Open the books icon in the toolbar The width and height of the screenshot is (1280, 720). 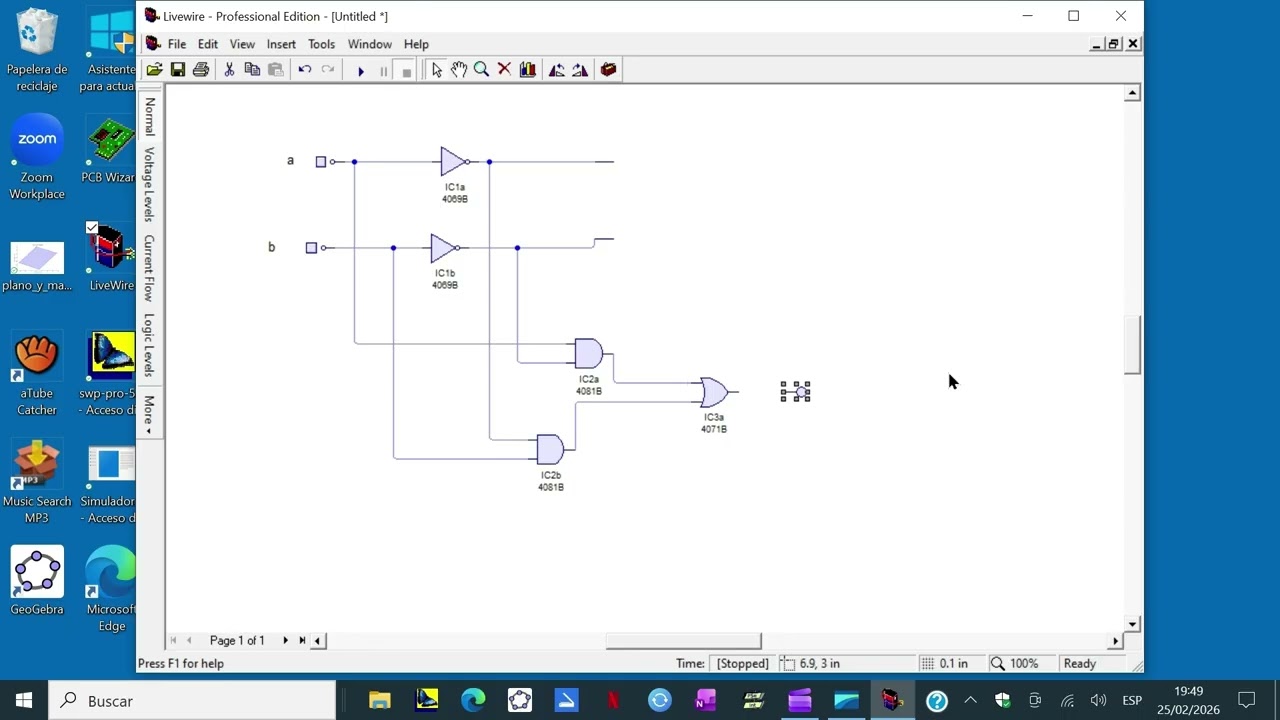[528, 70]
